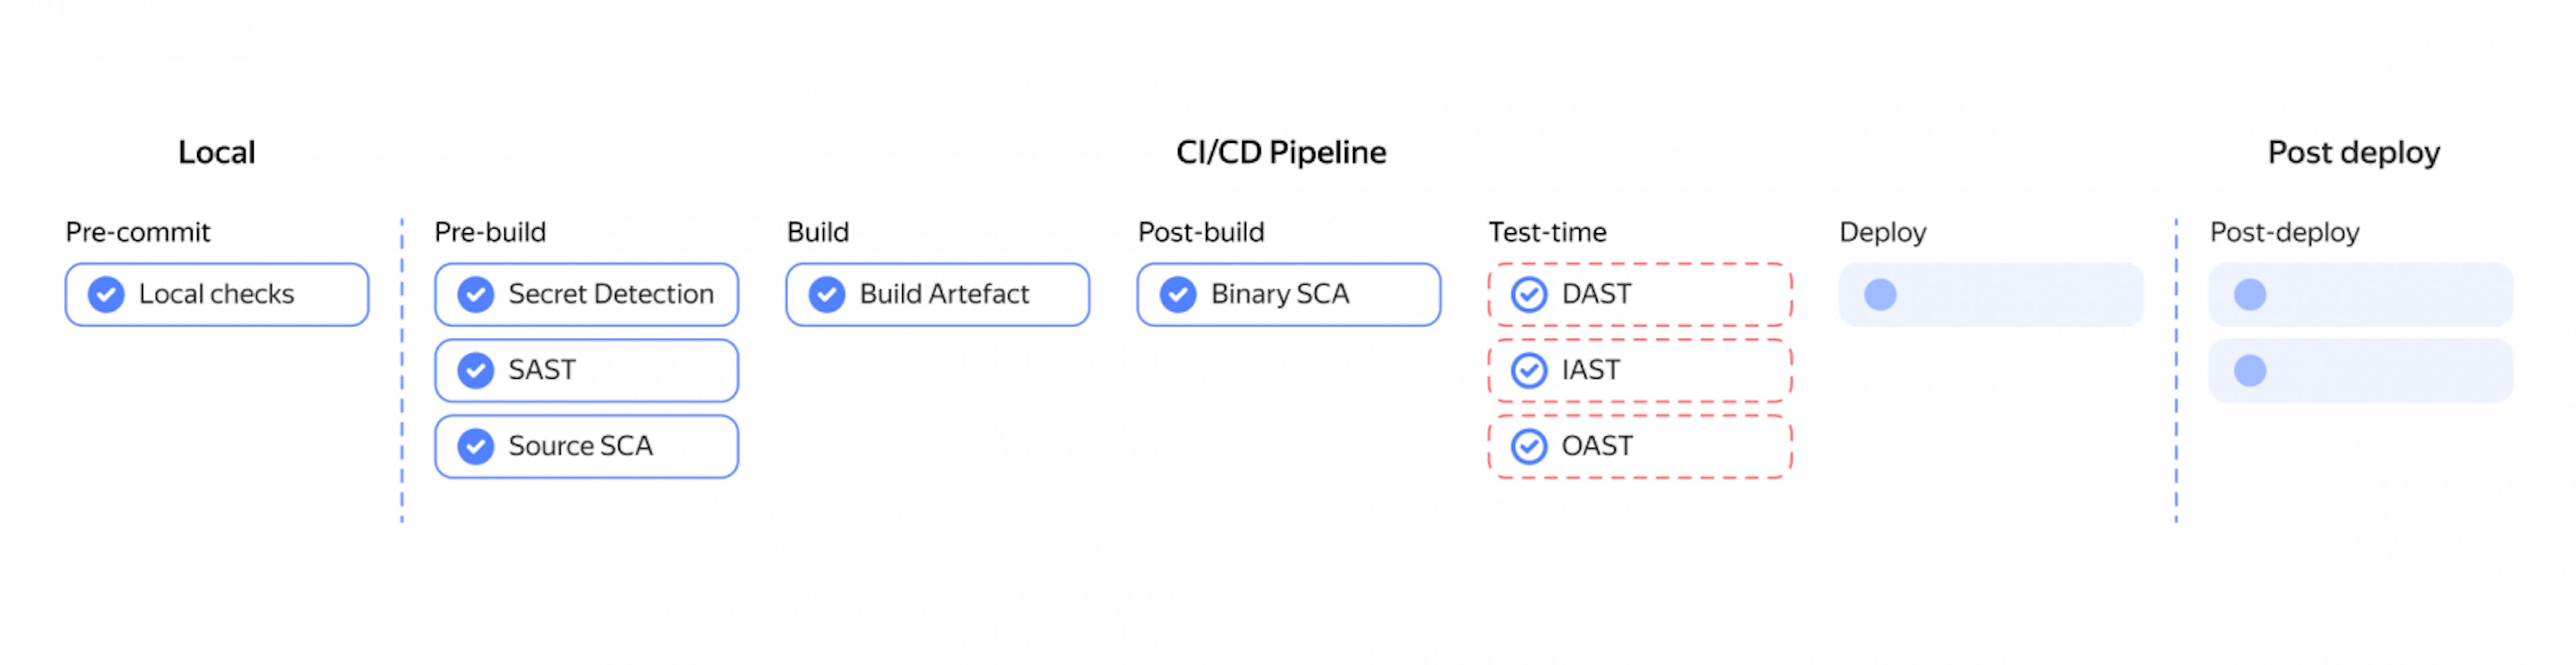
Task: Click the Local section heading
Action: [217, 152]
